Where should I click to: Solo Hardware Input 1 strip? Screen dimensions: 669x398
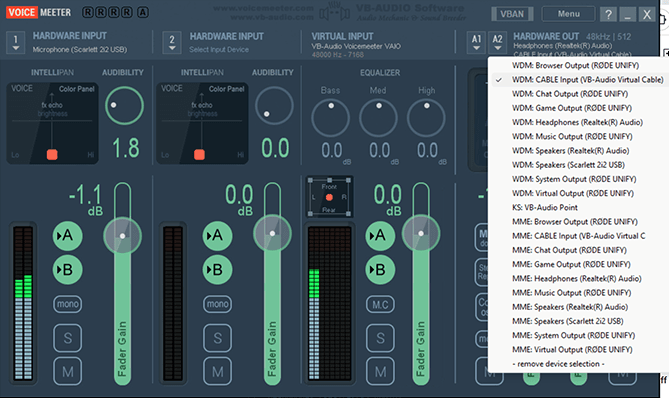pyautogui.click(x=67, y=338)
